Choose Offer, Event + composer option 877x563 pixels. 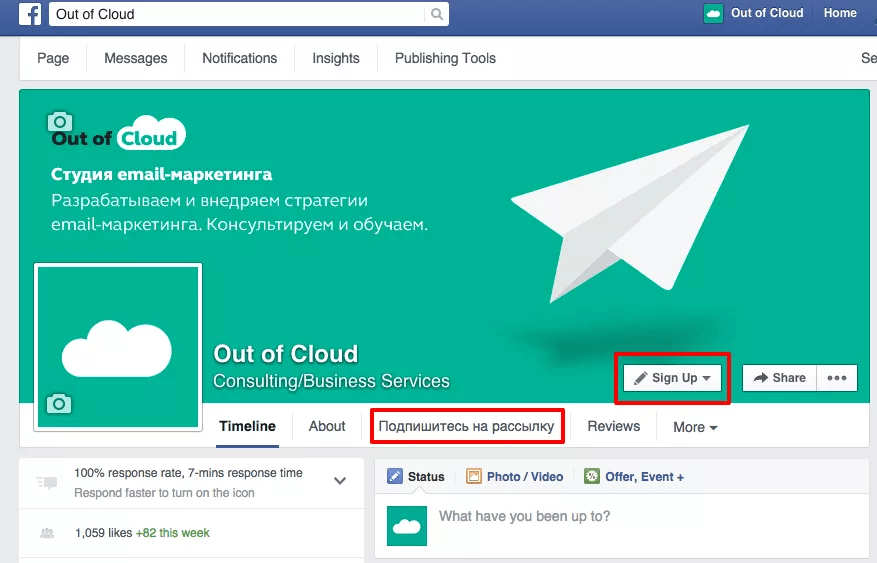pos(634,477)
